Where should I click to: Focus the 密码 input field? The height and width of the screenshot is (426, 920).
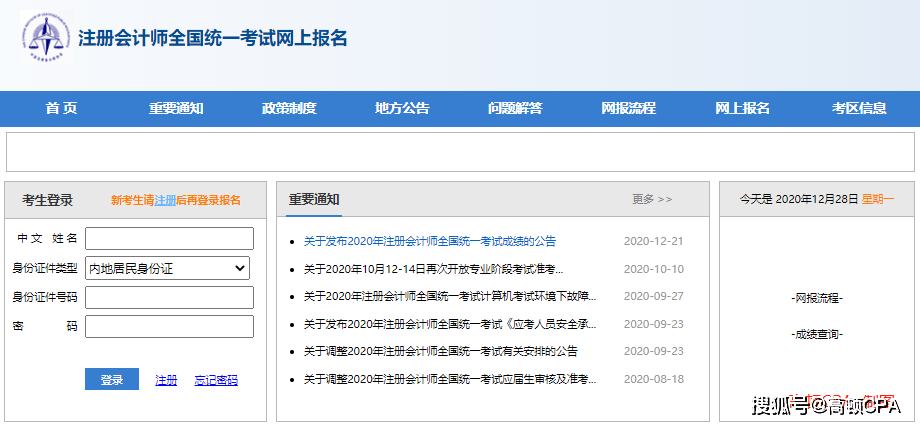pos(170,327)
